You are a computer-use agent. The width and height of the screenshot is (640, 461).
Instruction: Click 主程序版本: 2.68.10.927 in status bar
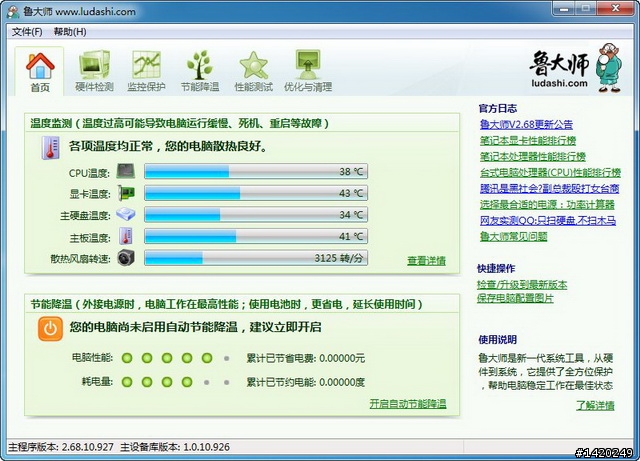61,447
